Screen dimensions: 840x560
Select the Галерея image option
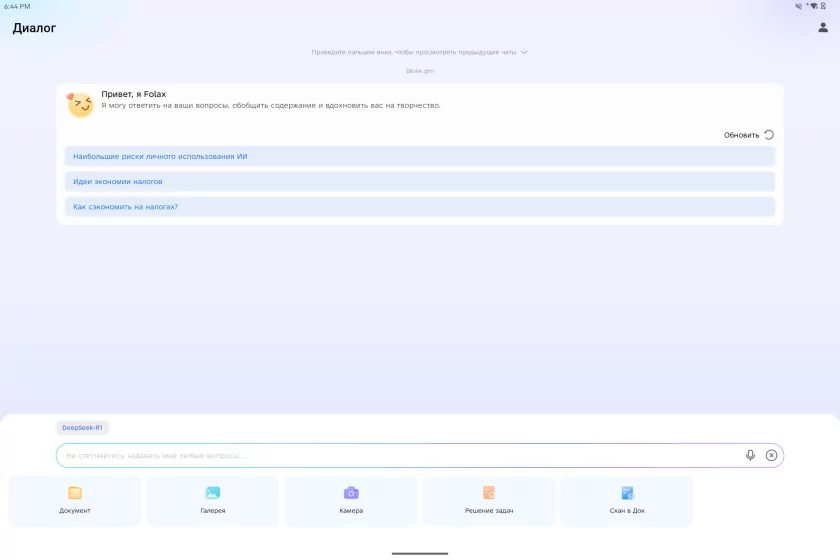click(x=212, y=501)
